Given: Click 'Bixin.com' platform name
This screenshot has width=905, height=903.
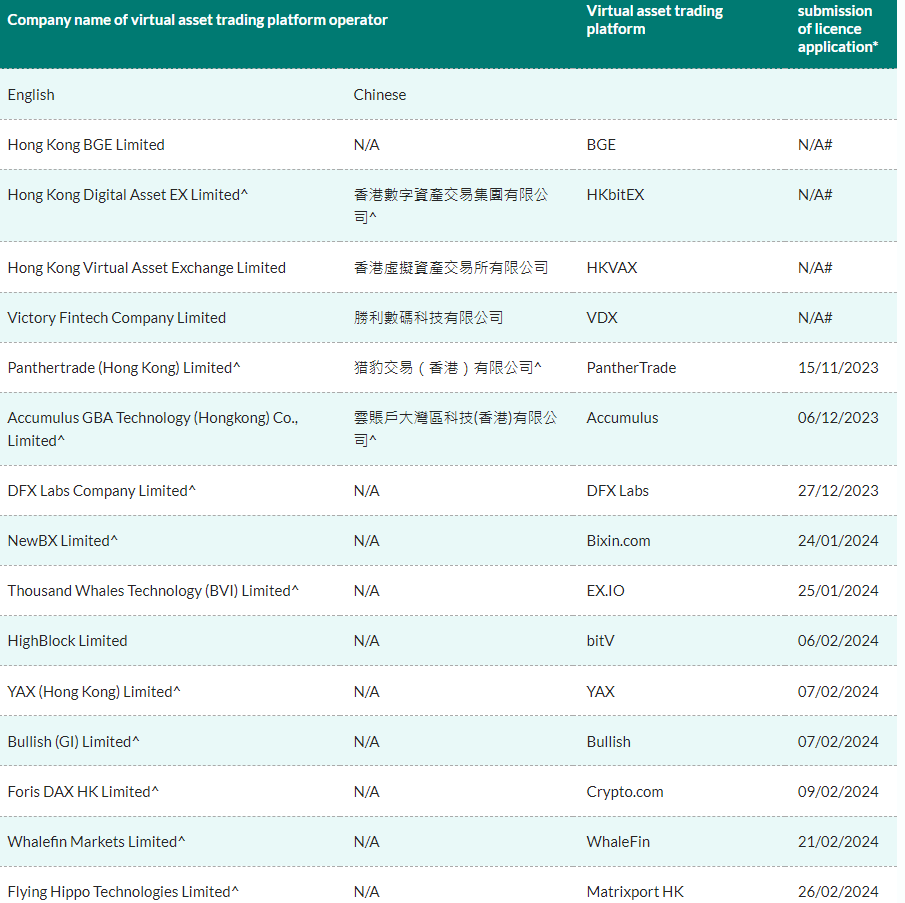Looking at the screenshot, I should 618,541.
